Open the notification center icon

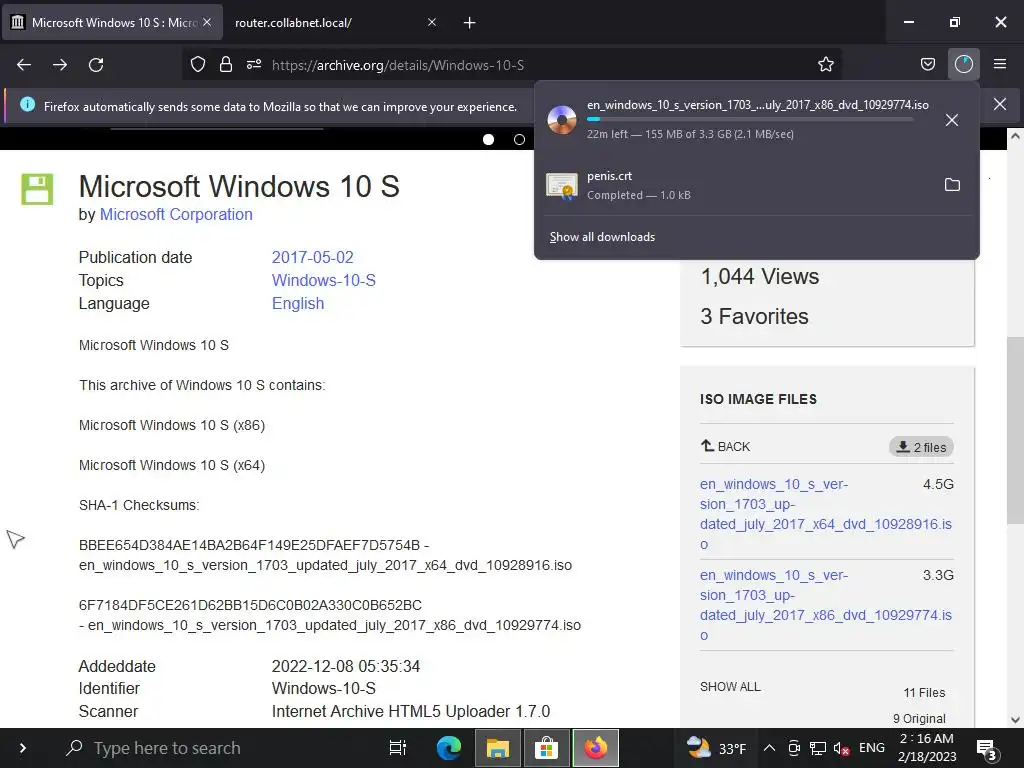[985, 750]
